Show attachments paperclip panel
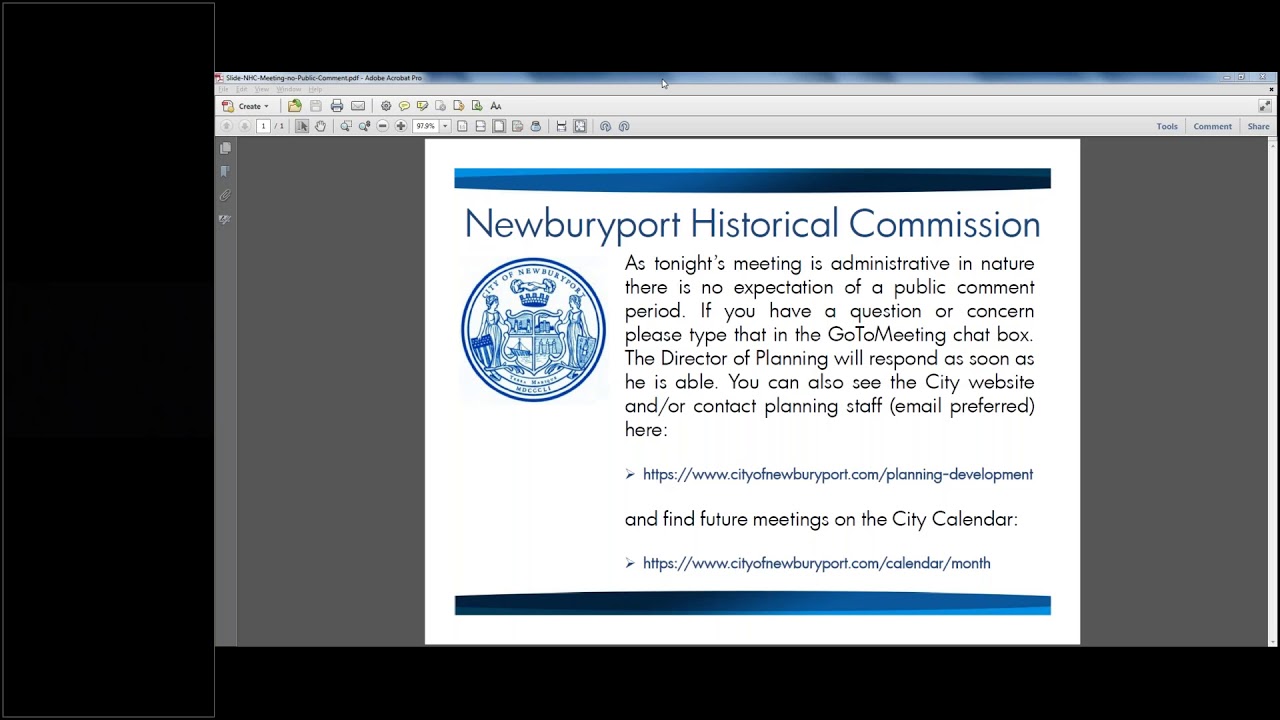1280x720 pixels. click(225, 196)
